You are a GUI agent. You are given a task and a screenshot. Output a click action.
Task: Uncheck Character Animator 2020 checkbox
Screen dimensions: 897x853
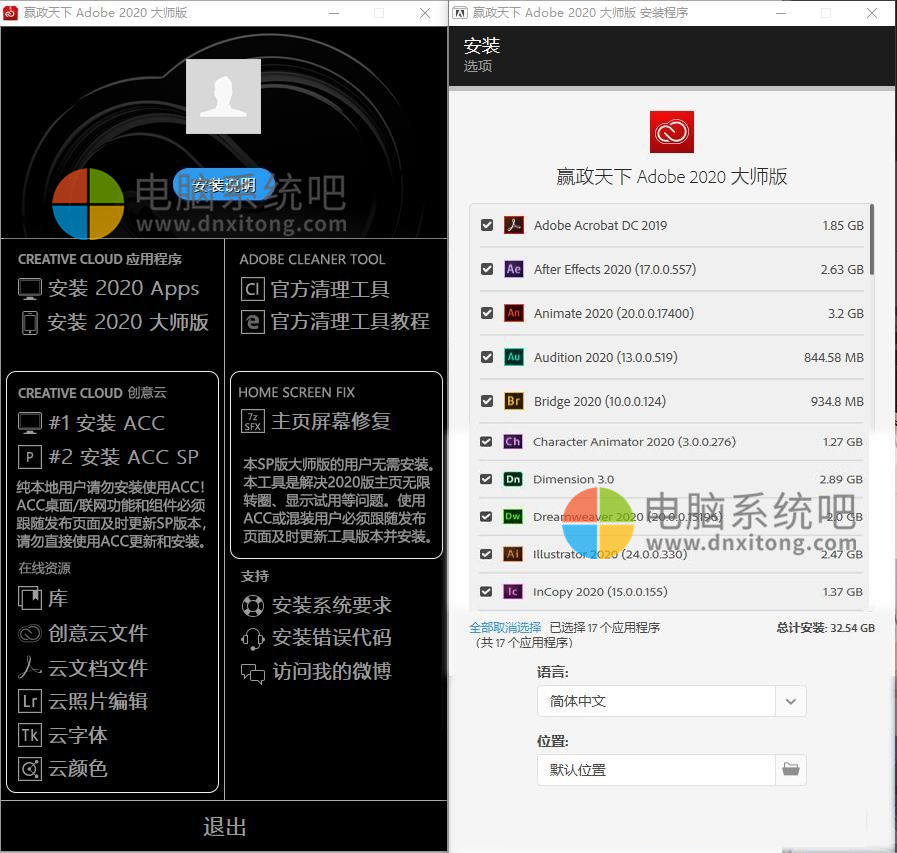click(486, 442)
